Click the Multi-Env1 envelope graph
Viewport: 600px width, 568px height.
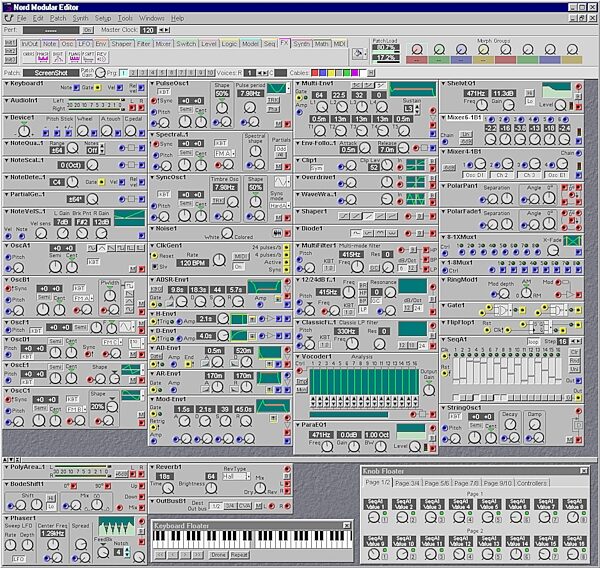[413, 89]
